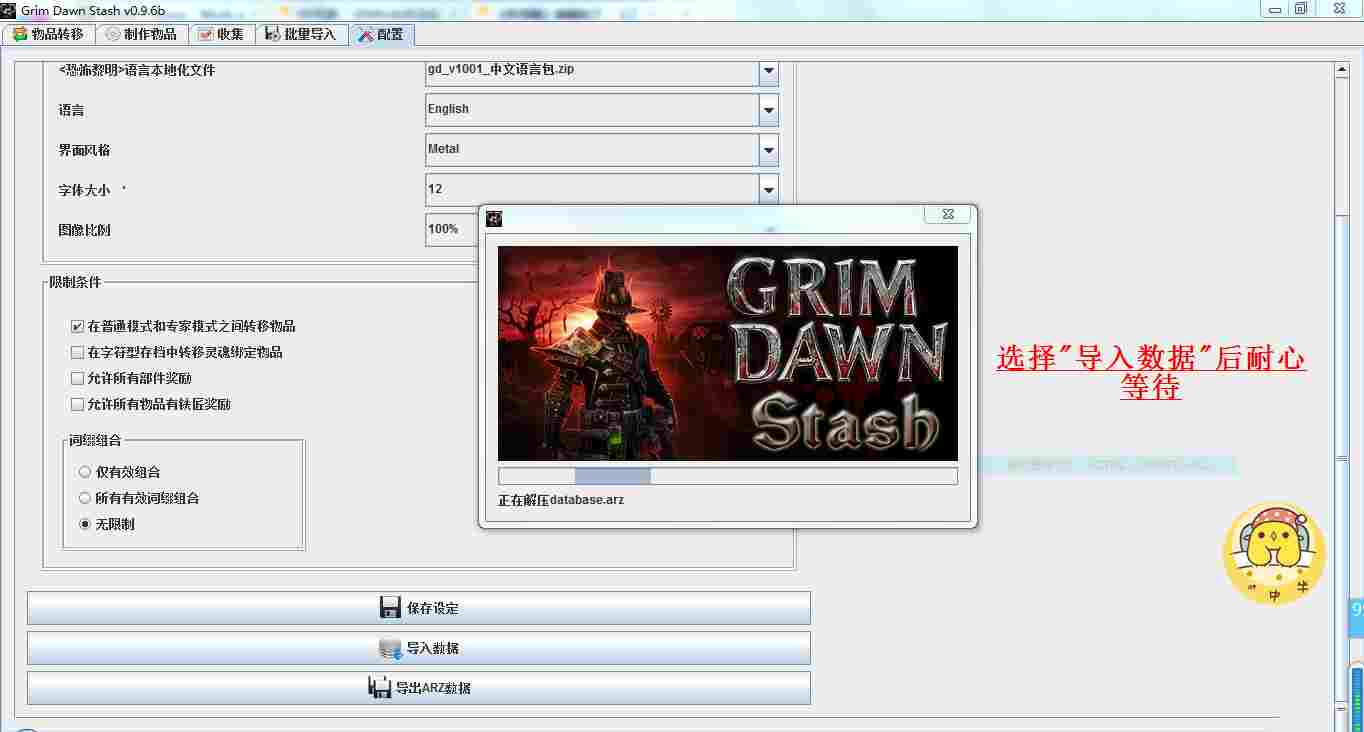Switch to 制作物品 tab
Screen dimensions: 1364x732
coord(142,34)
